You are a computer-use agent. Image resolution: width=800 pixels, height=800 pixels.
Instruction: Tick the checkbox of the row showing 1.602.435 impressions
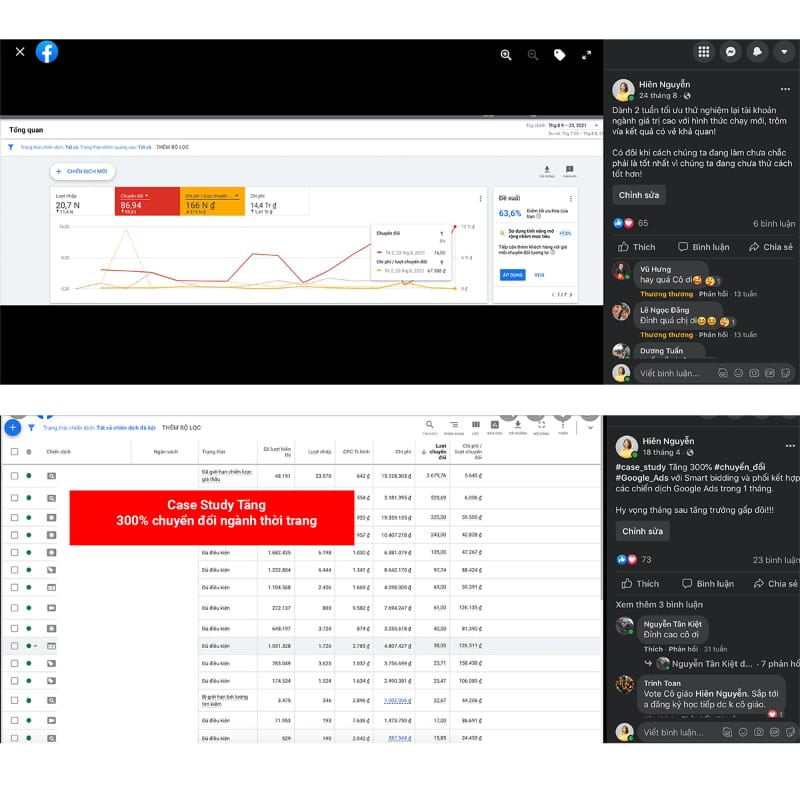click(14, 552)
